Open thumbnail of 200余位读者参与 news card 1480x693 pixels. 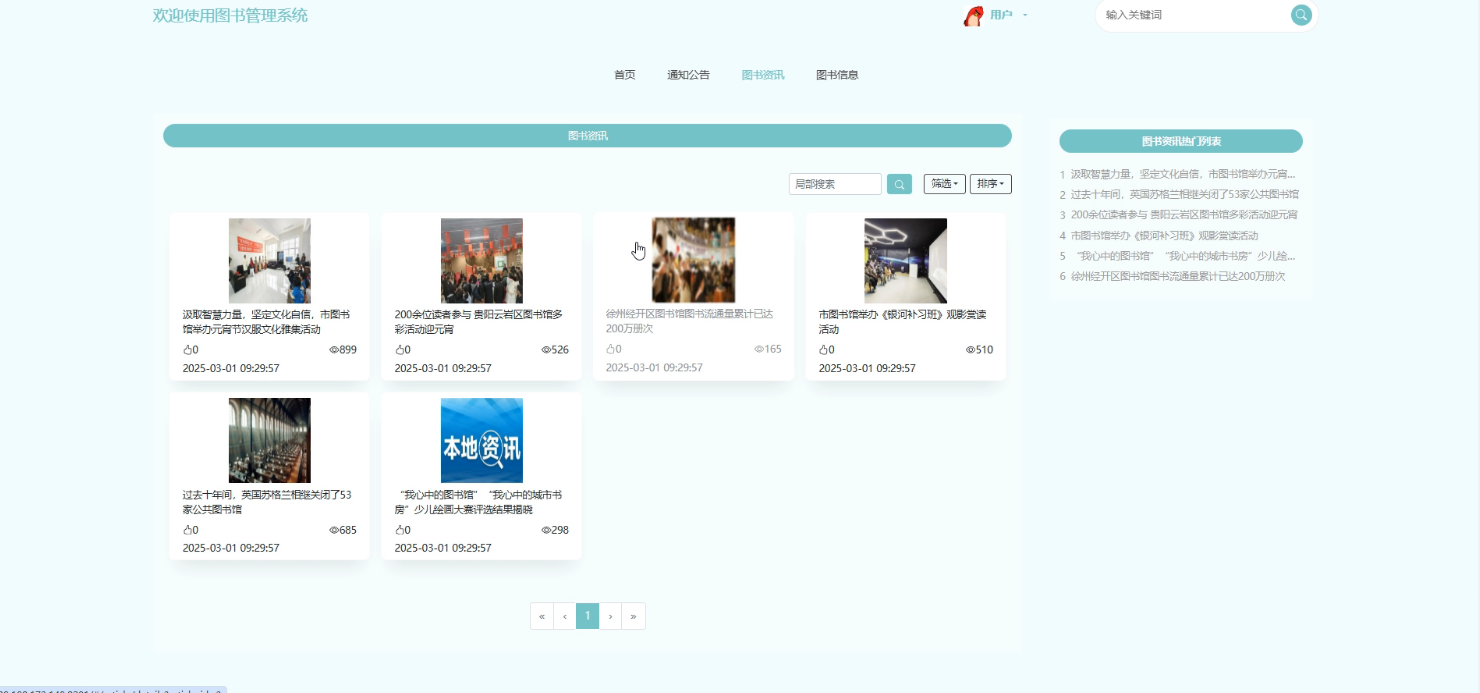tap(481, 261)
